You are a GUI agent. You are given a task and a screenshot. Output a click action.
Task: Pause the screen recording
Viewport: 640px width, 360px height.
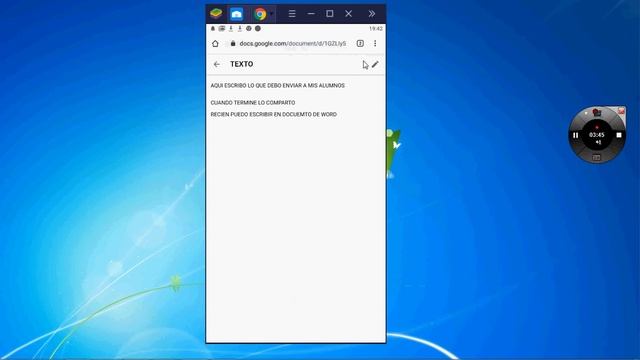pos(576,135)
